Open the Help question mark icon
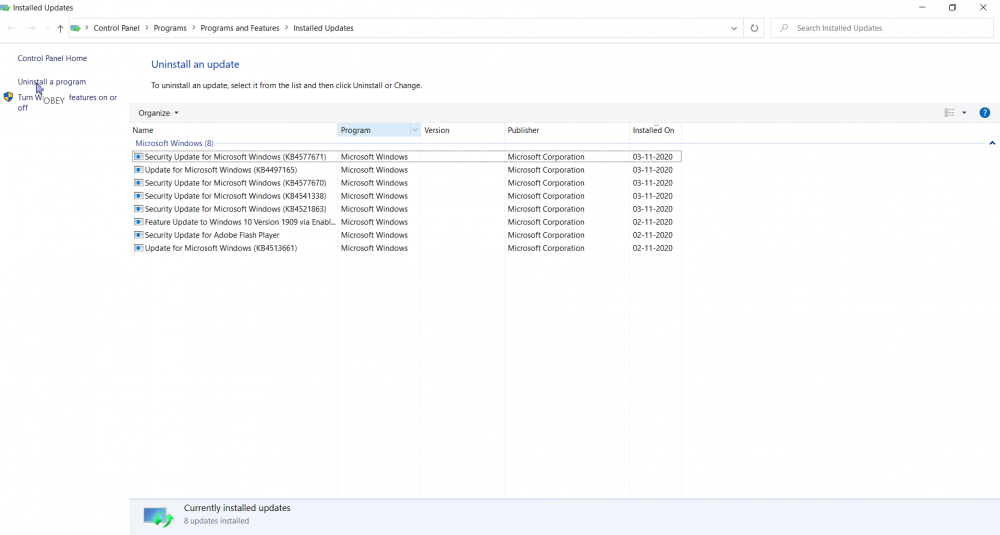 click(984, 113)
